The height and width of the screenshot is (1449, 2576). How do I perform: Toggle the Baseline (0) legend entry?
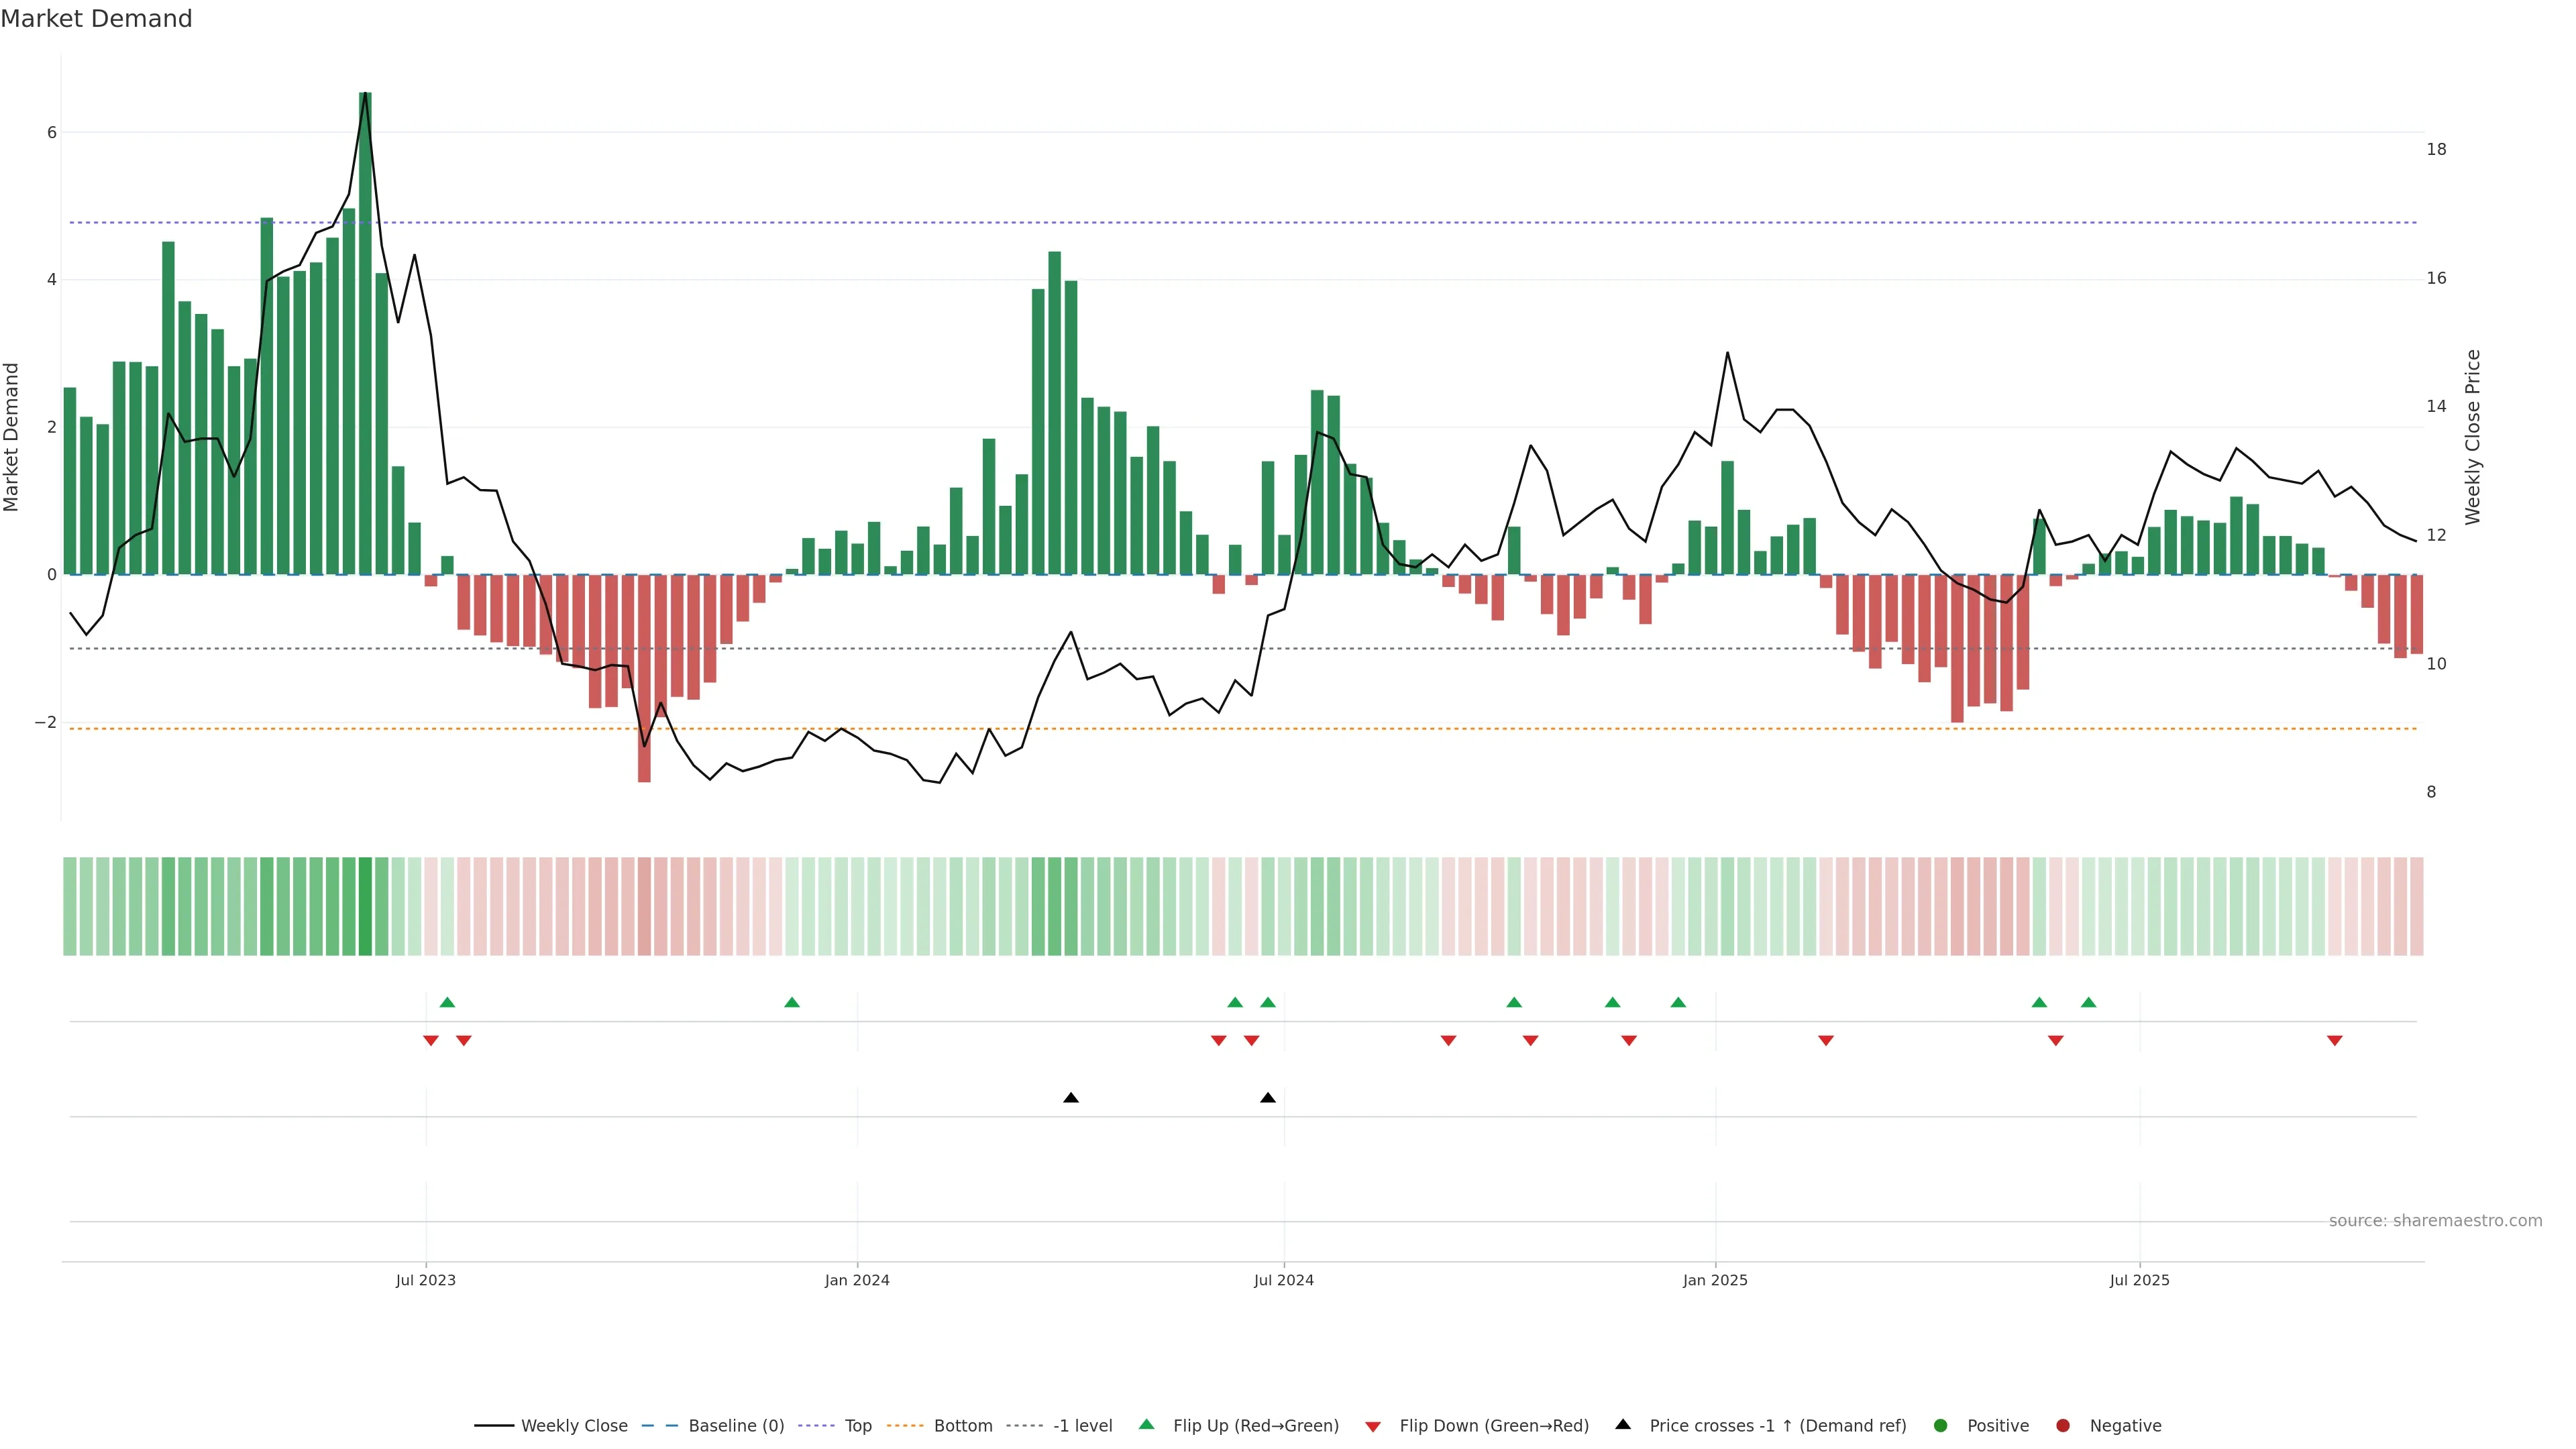click(736, 1426)
